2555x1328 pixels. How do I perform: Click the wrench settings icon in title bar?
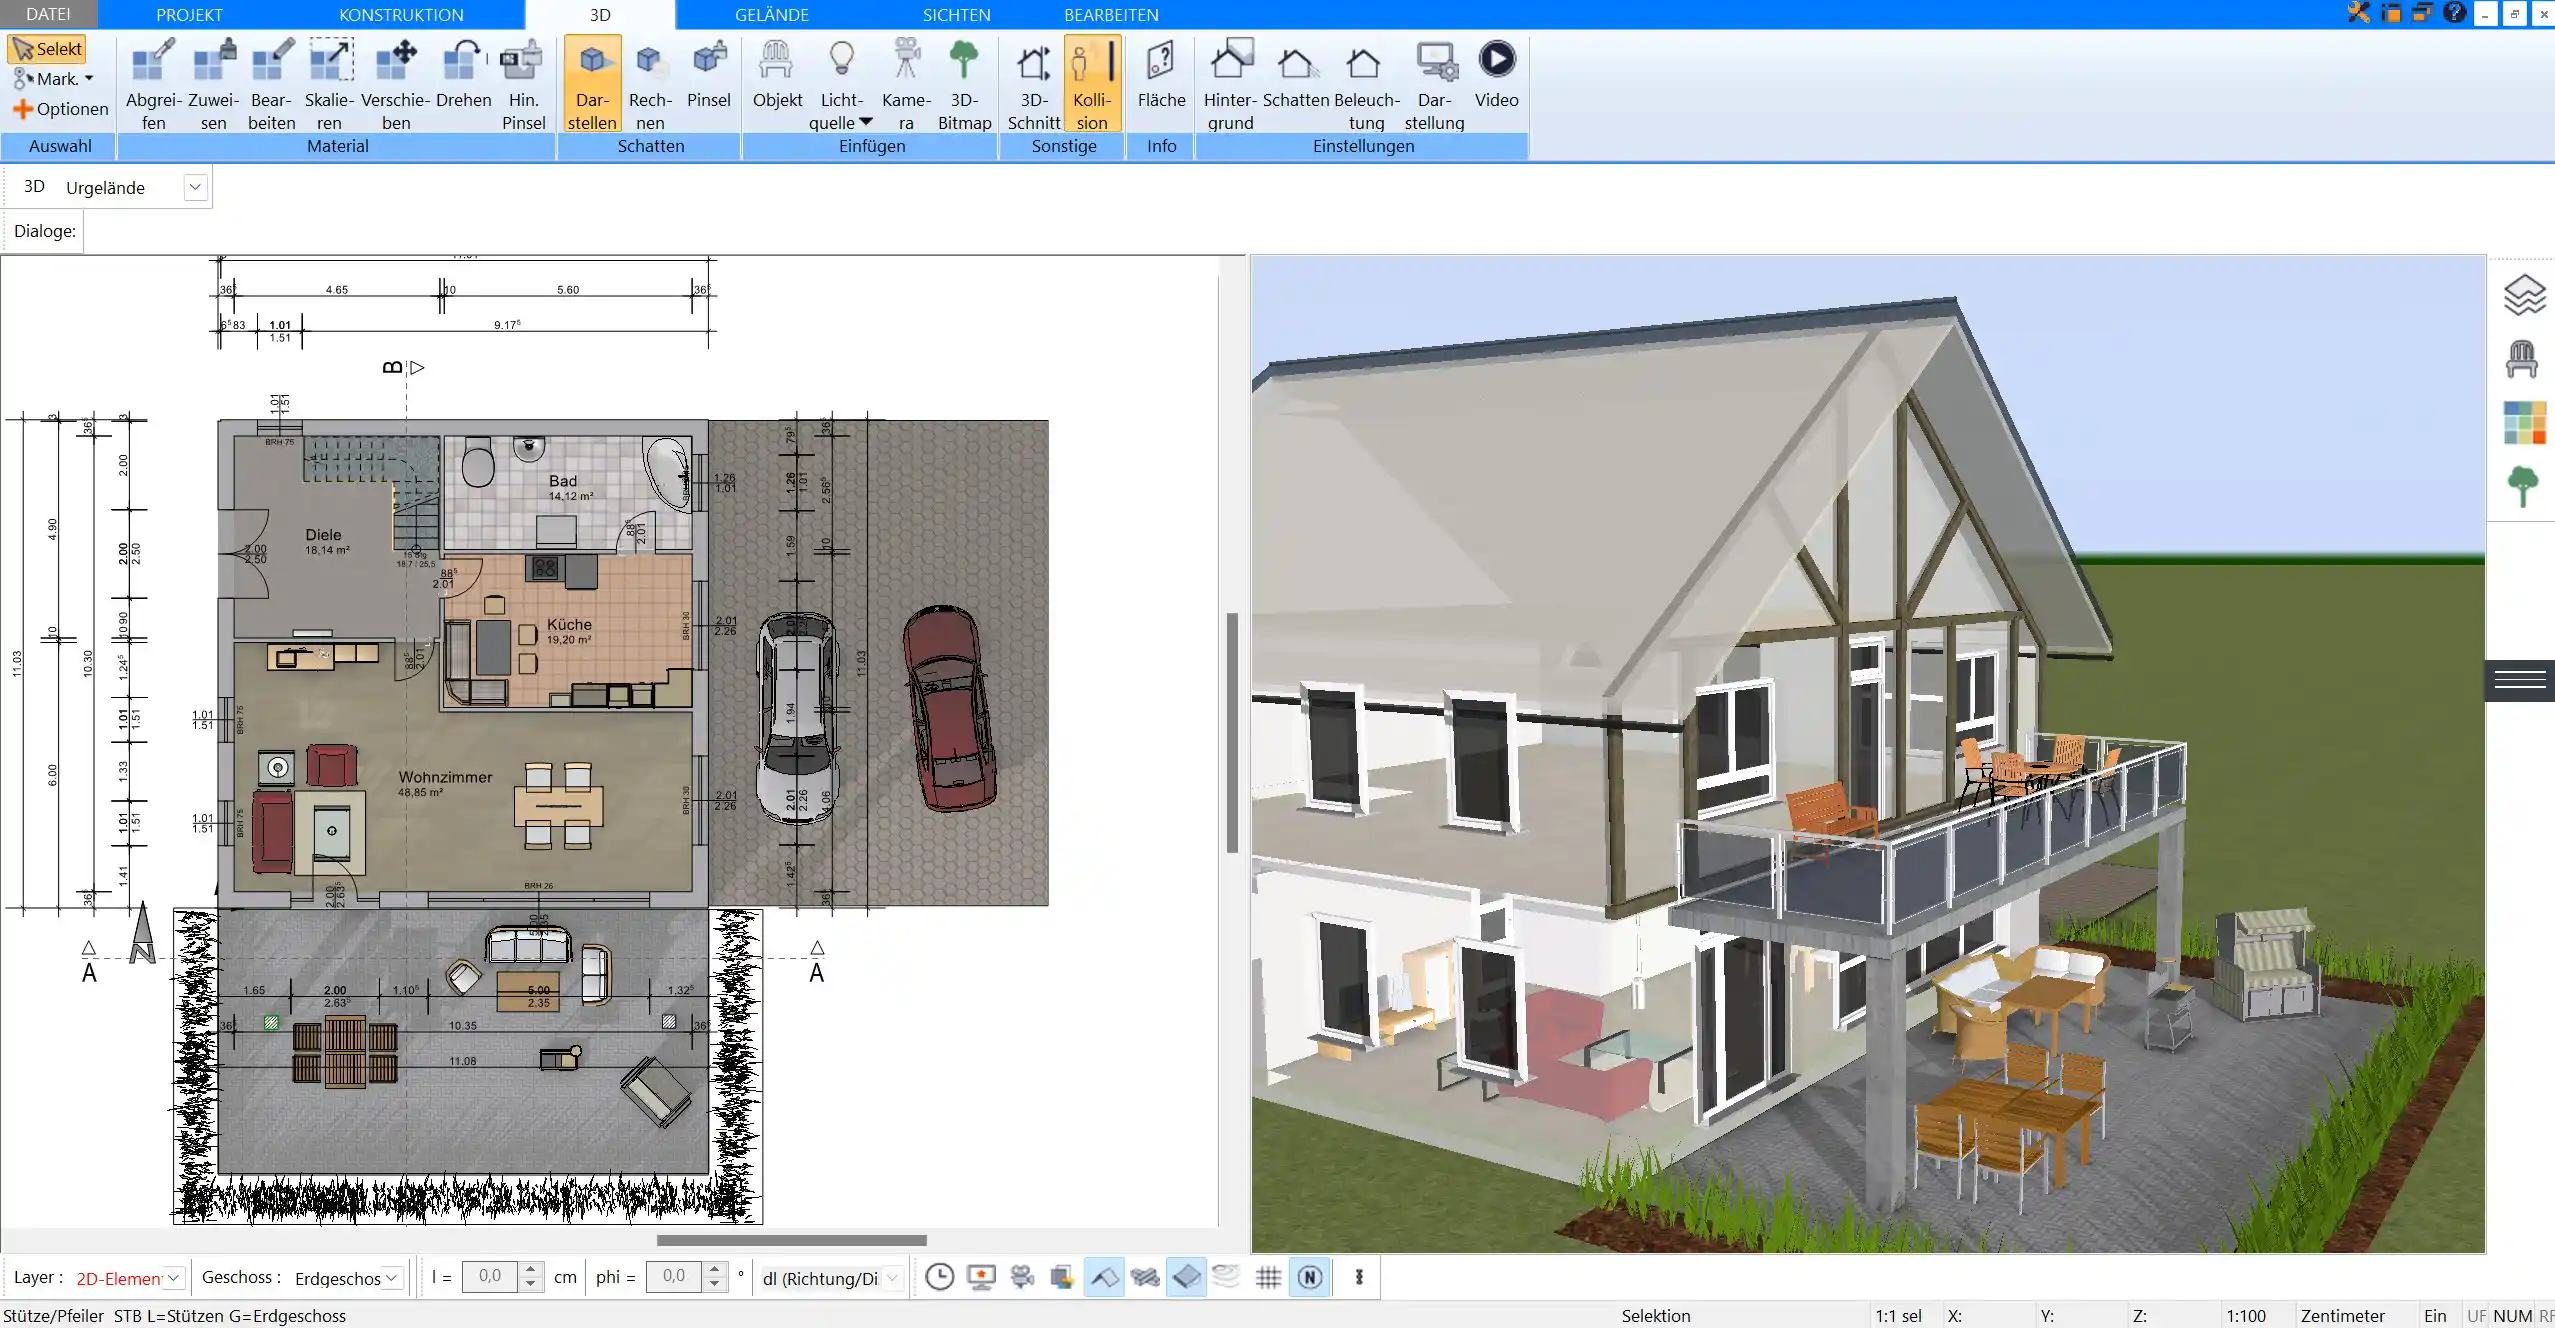pyautogui.click(x=2358, y=13)
